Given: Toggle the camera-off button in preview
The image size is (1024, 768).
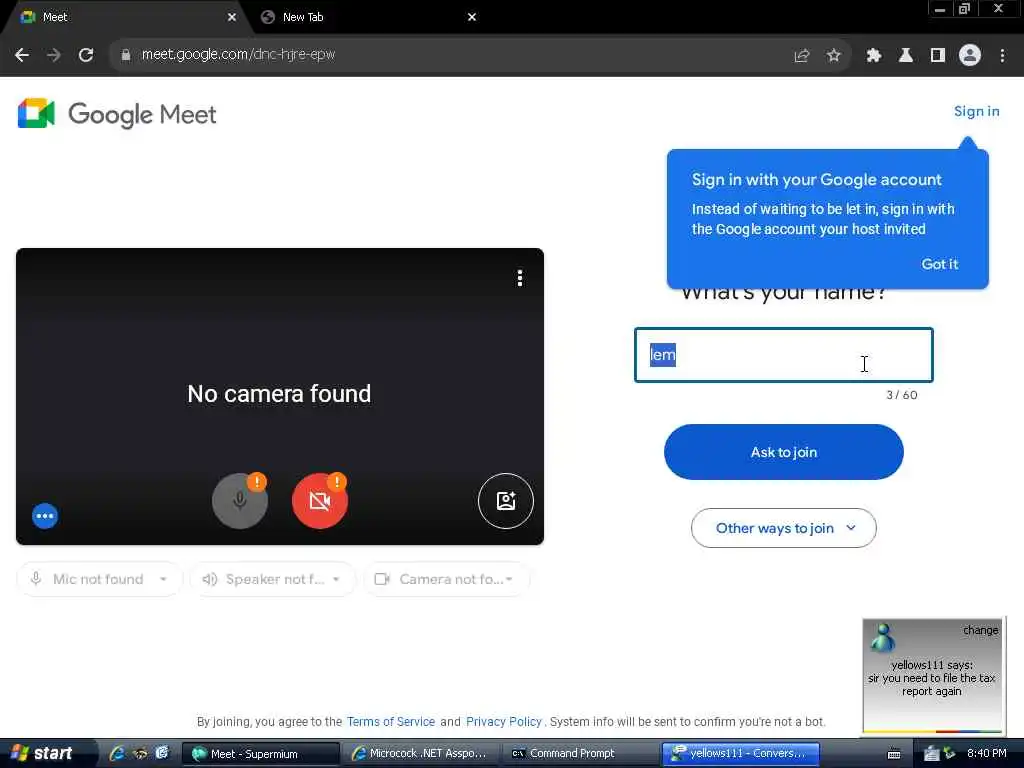Looking at the screenshot, I should (x=319, y=501).
